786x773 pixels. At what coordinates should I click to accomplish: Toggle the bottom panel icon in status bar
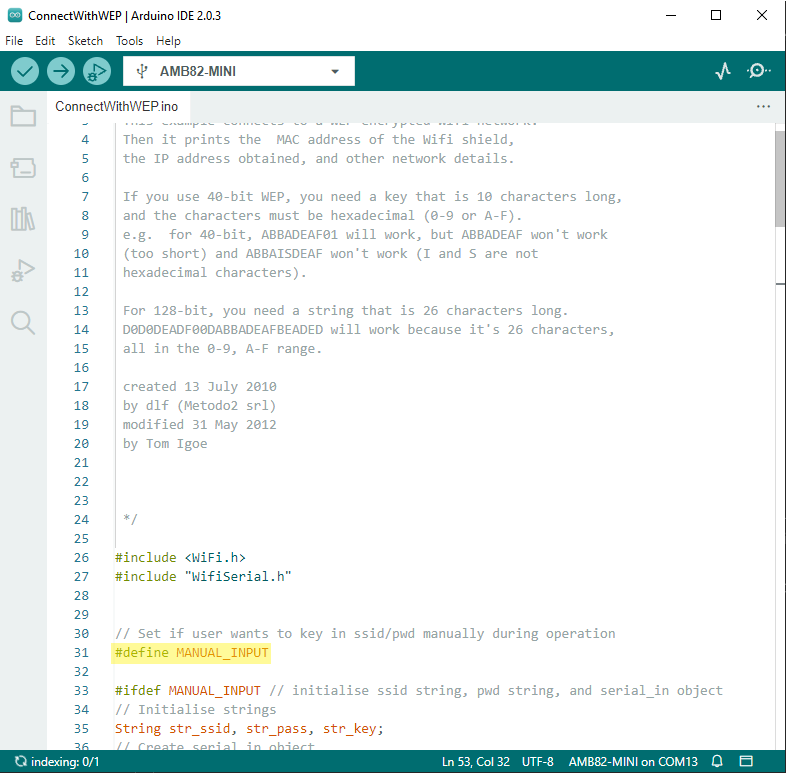click(744, 761)
